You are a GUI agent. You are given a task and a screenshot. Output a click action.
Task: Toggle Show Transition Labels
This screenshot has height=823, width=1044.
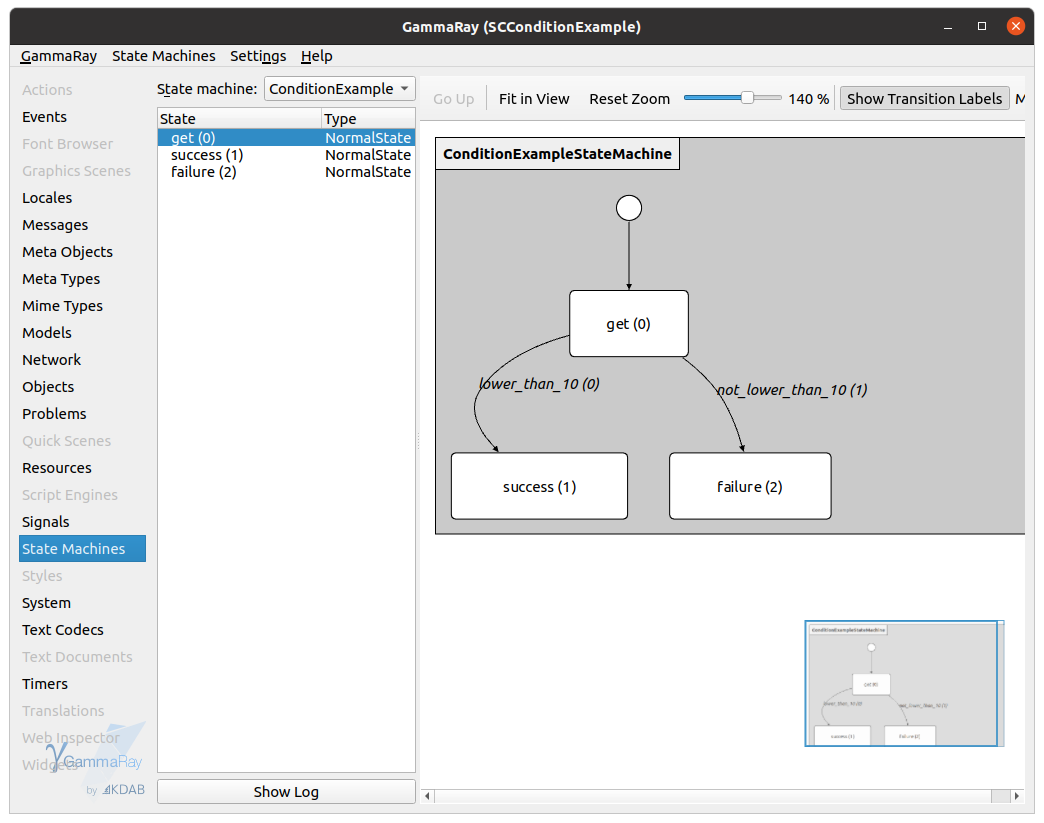924,99
